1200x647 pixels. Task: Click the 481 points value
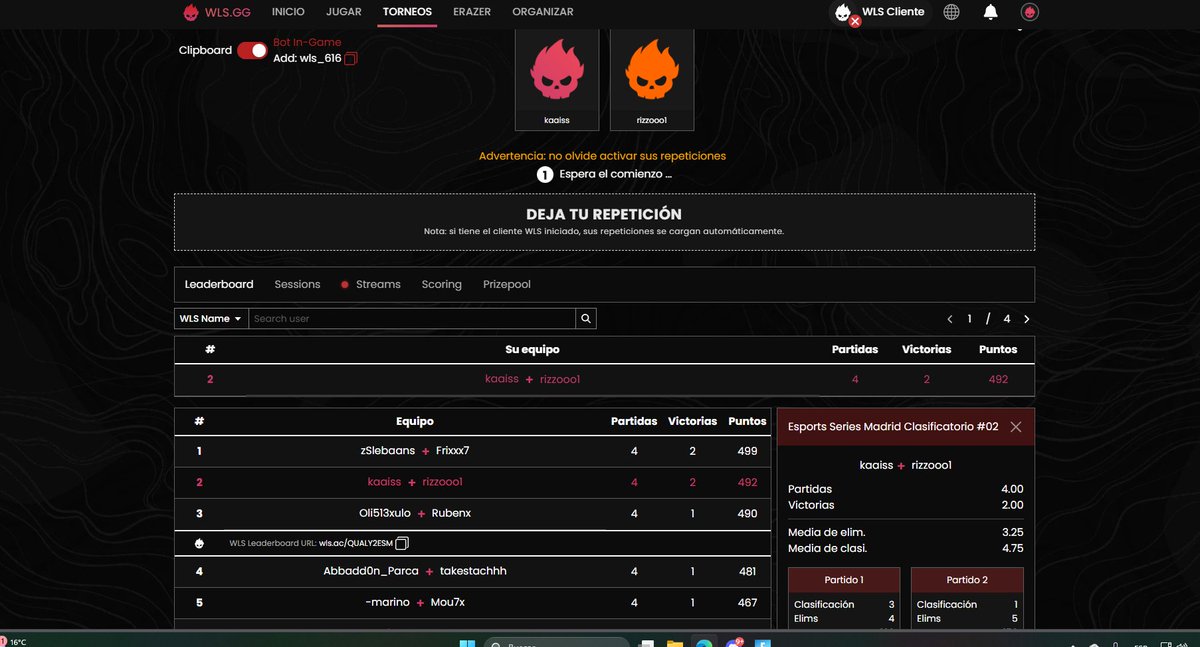coord(747,571)
